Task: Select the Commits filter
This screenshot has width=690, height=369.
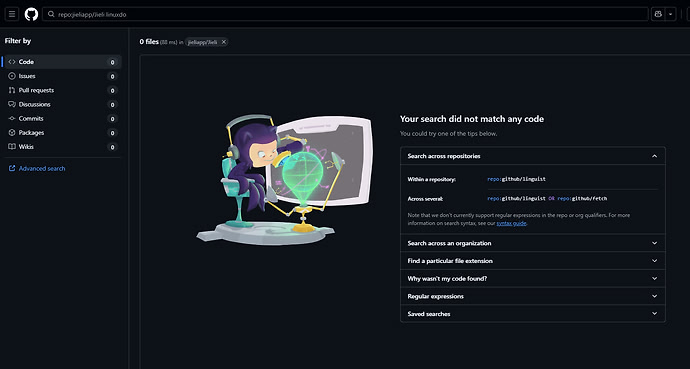Action: tap(62, 118)
